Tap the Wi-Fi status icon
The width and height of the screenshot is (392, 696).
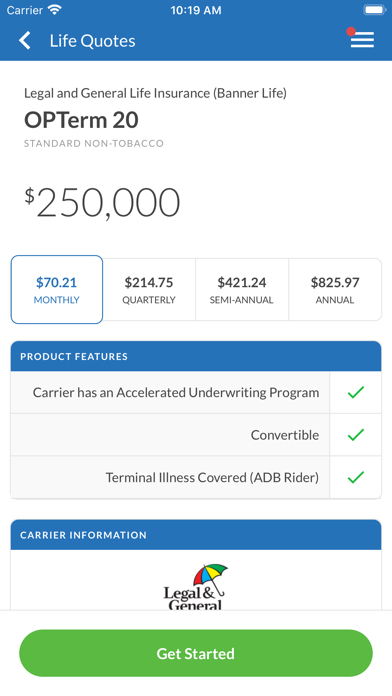coord(55,10)
